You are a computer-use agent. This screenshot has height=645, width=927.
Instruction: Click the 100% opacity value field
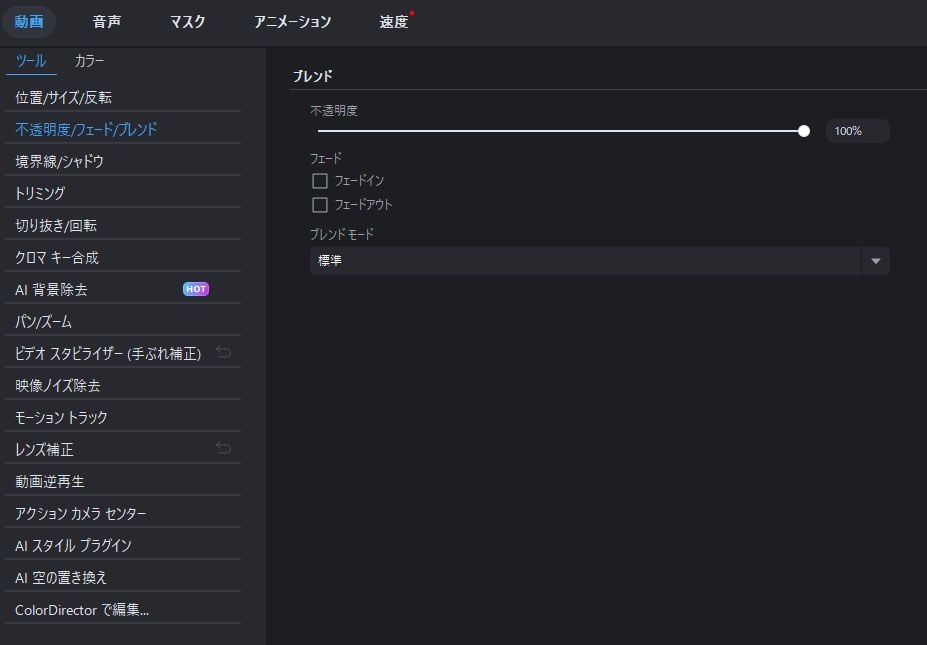coord(856,130)
